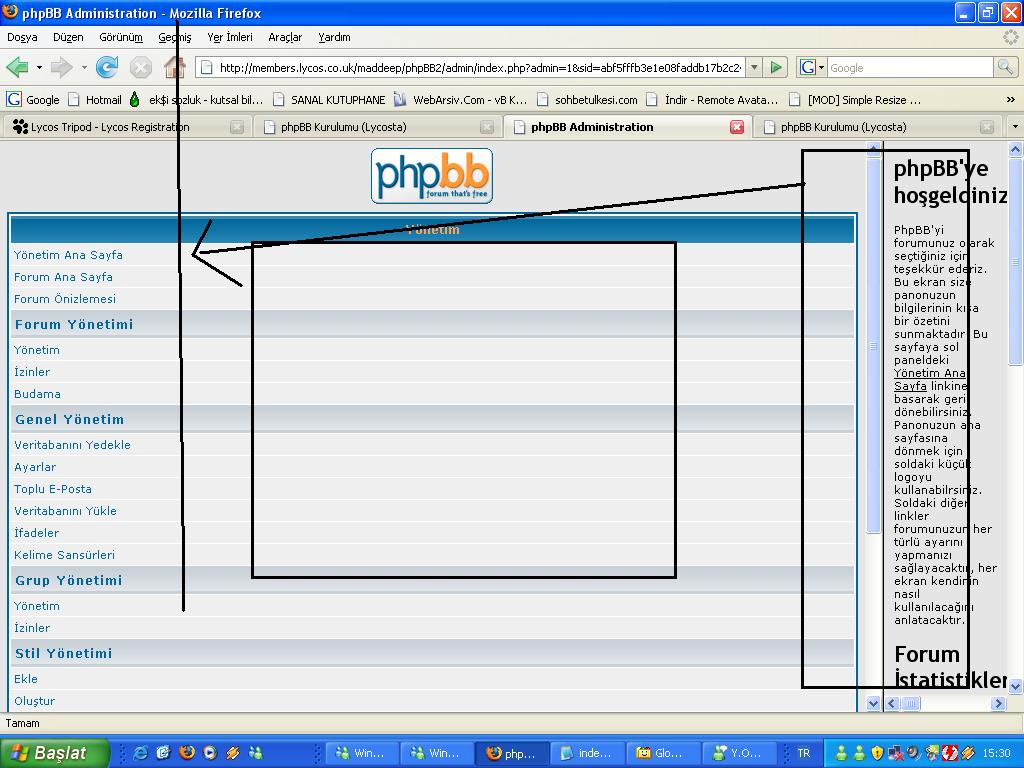Open the Veritabanını Yedekle link
Viewport: 1024px width, 768px height.
72,445
